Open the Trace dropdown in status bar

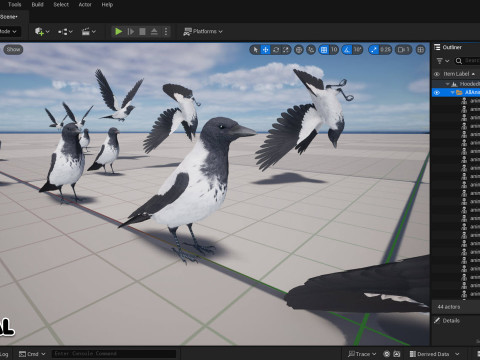coord(362,354)
